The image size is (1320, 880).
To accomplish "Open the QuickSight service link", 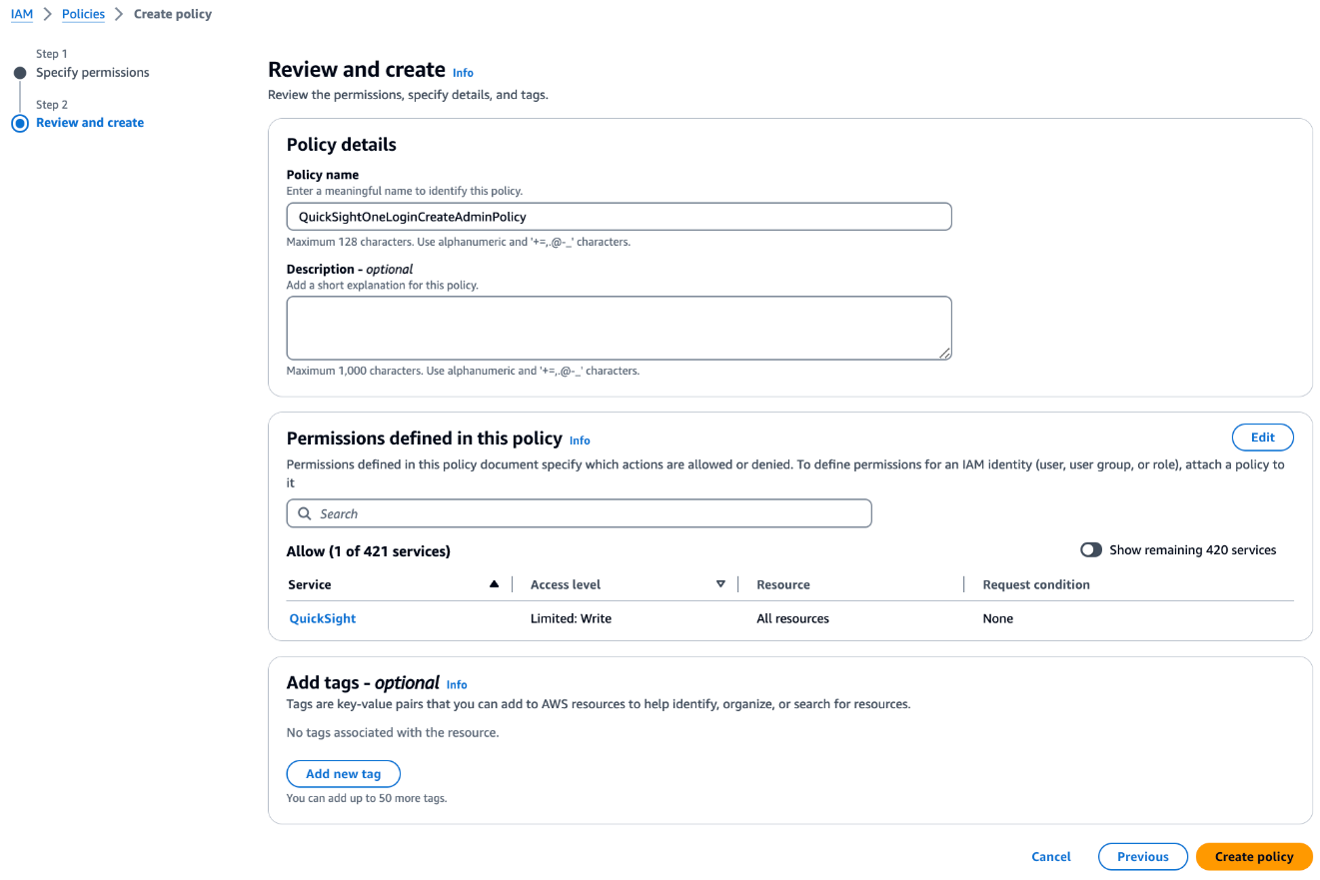I will click(x=323, y=619).
